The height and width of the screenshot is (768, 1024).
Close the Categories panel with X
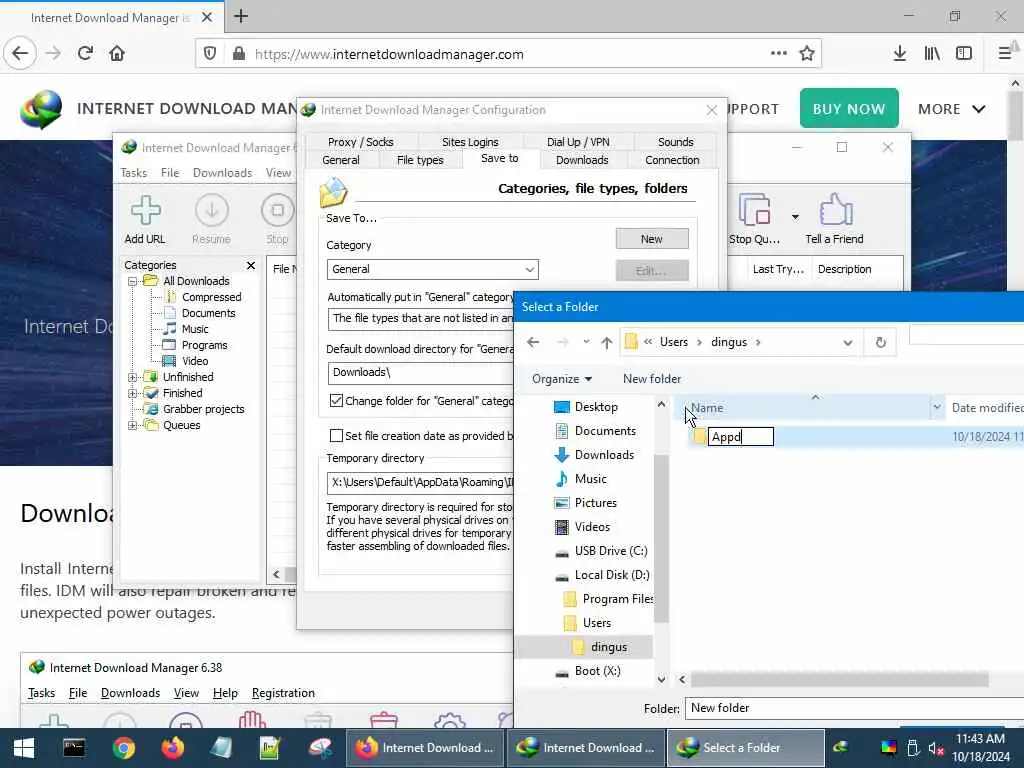pyautogui.click(x=251, y=265)
